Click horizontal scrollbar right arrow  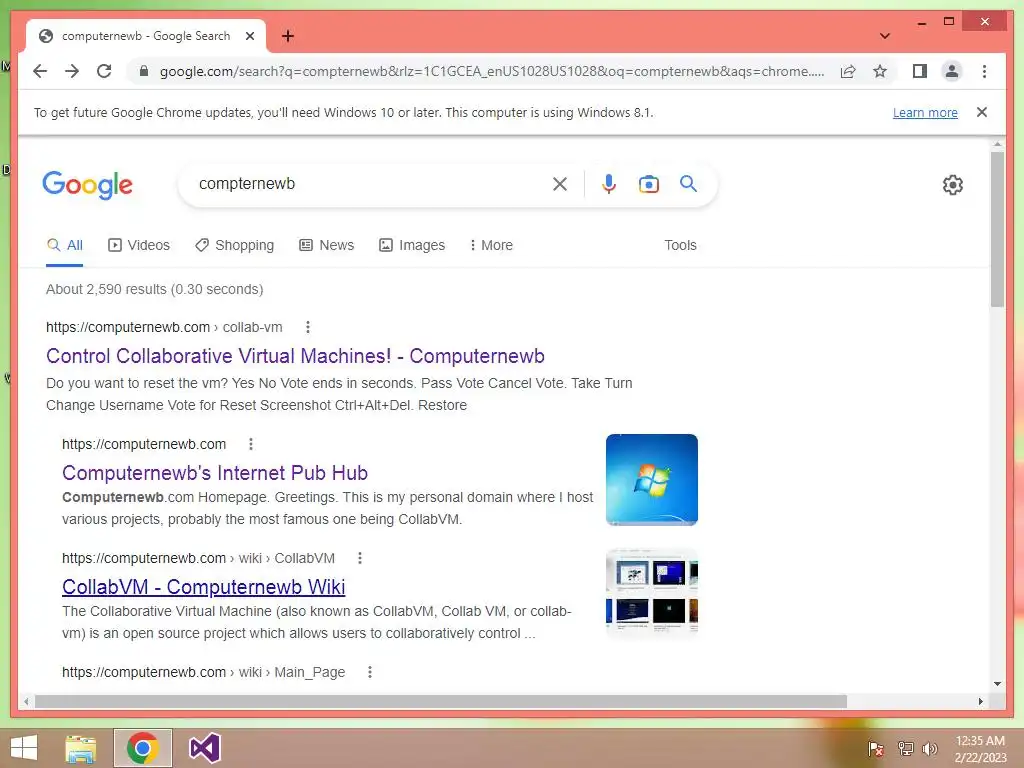pyautogui.click(x=981, y=701)
